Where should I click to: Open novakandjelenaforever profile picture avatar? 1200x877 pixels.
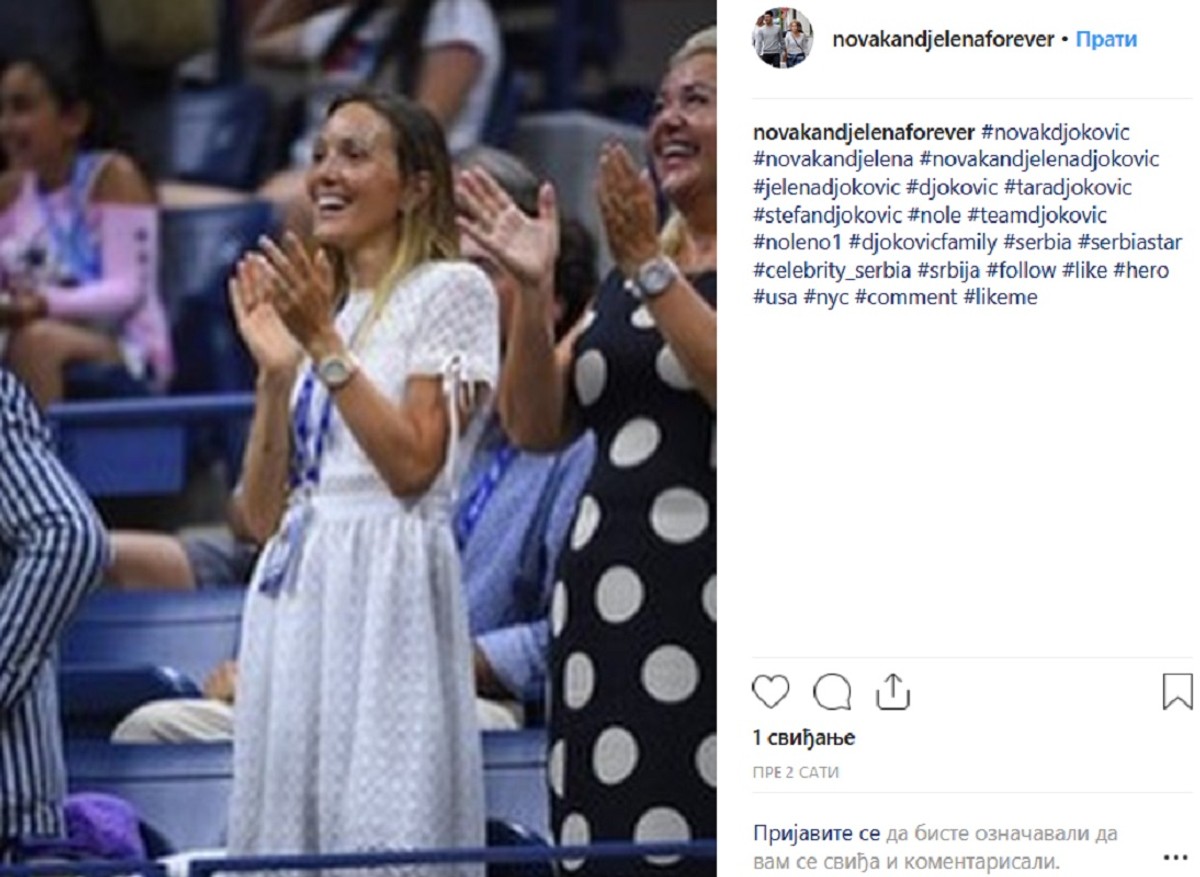pyautogui.click(x=782, y=39)
